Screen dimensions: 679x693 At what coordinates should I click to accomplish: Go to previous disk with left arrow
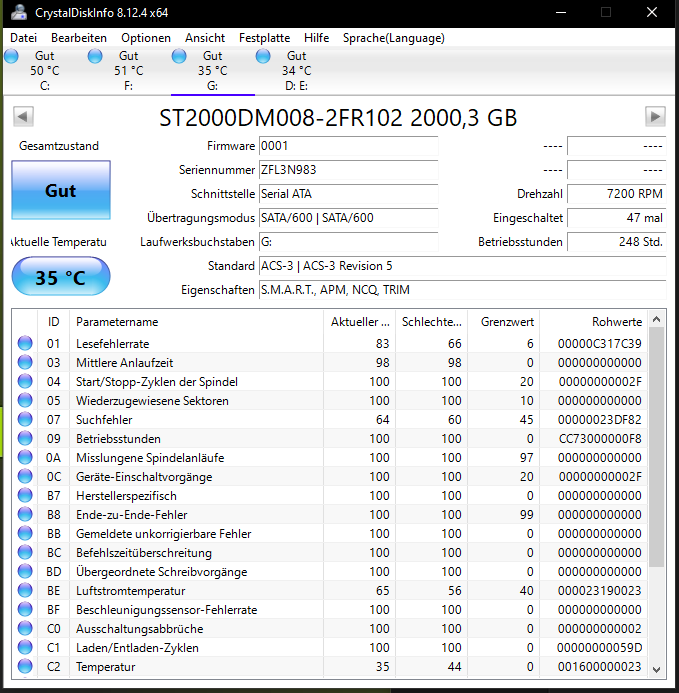[23, 117]
